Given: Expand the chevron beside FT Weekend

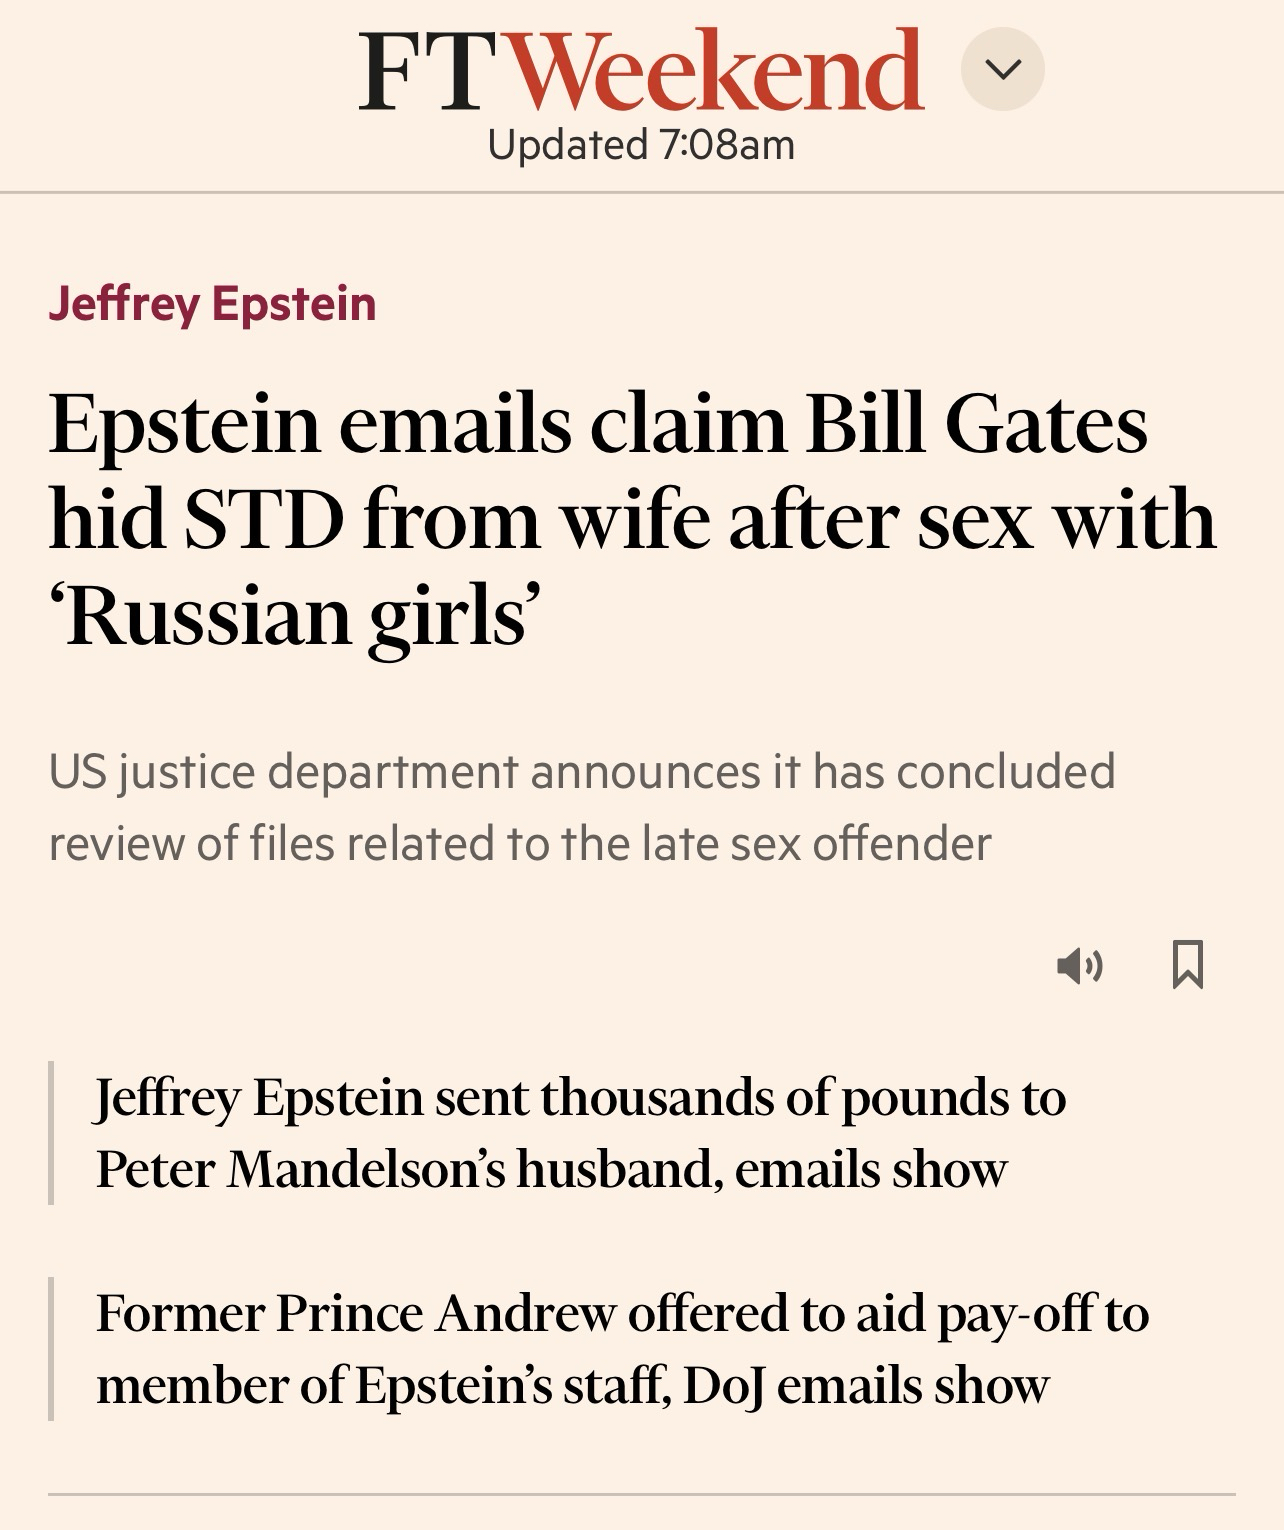Looking at the screenshot, I should (1002, 69).
